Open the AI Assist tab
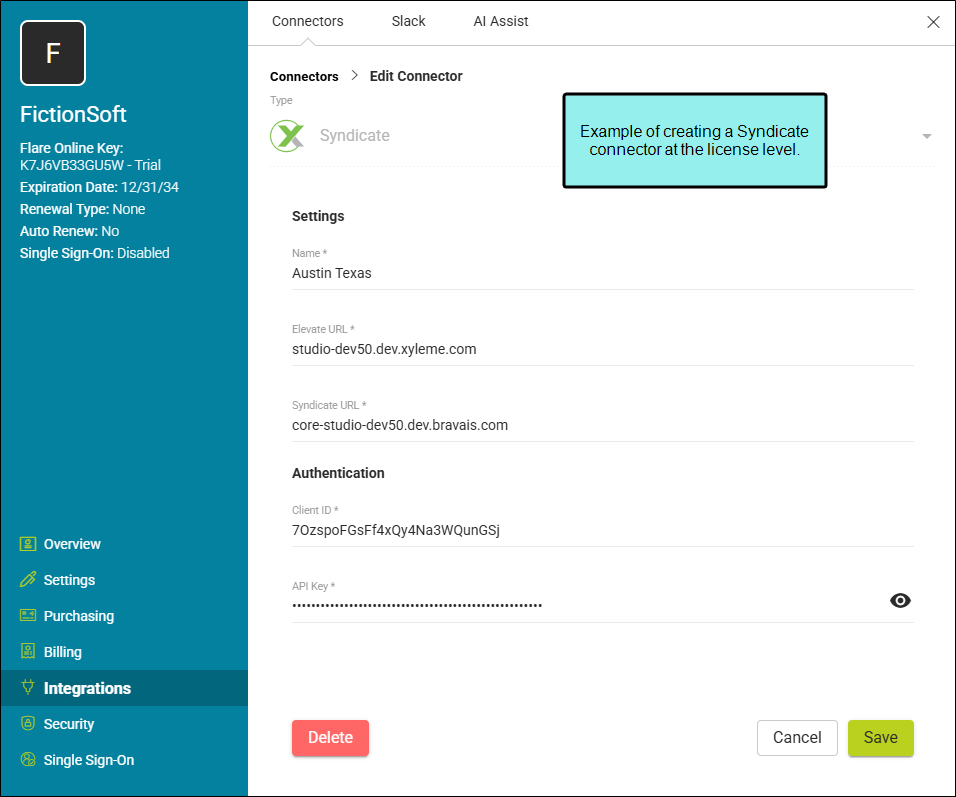This screenshot has width=956, height=797. point(501,21)
